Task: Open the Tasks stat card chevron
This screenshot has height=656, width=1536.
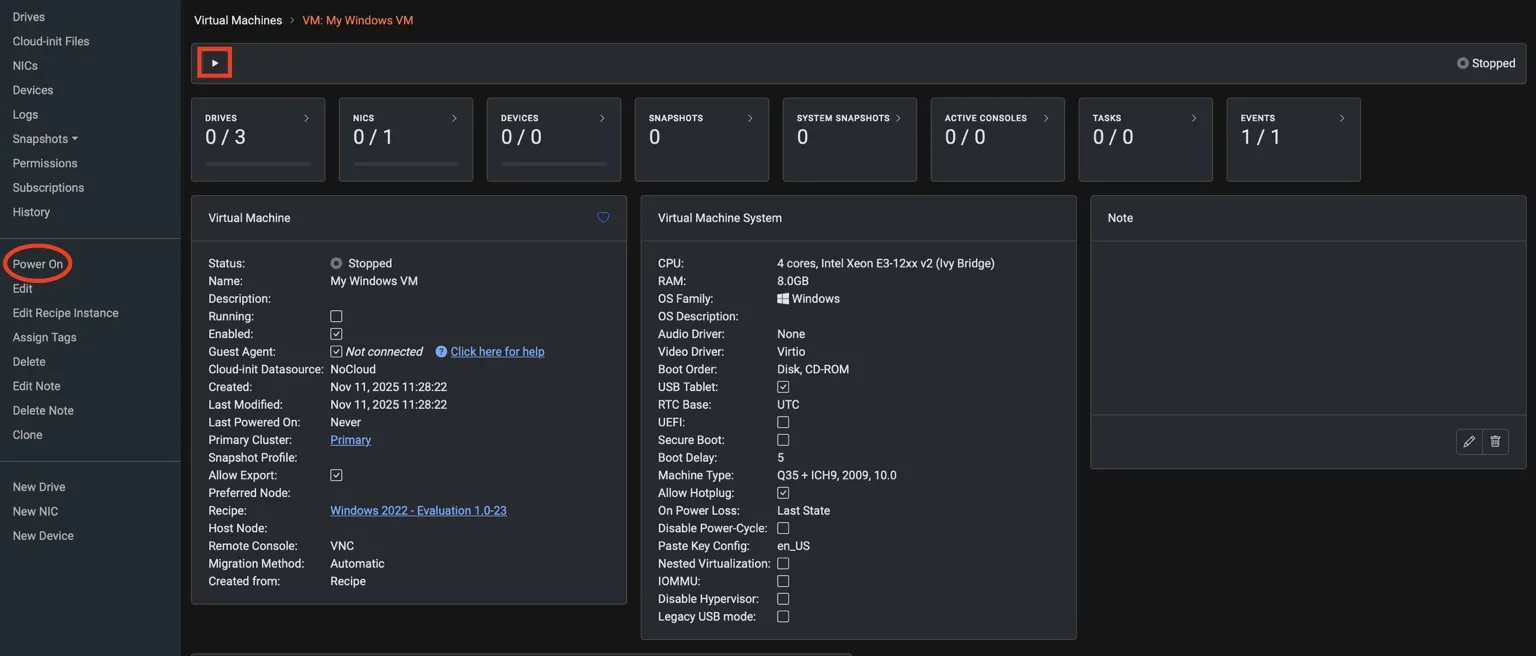Action: [x=1193, y=118]
